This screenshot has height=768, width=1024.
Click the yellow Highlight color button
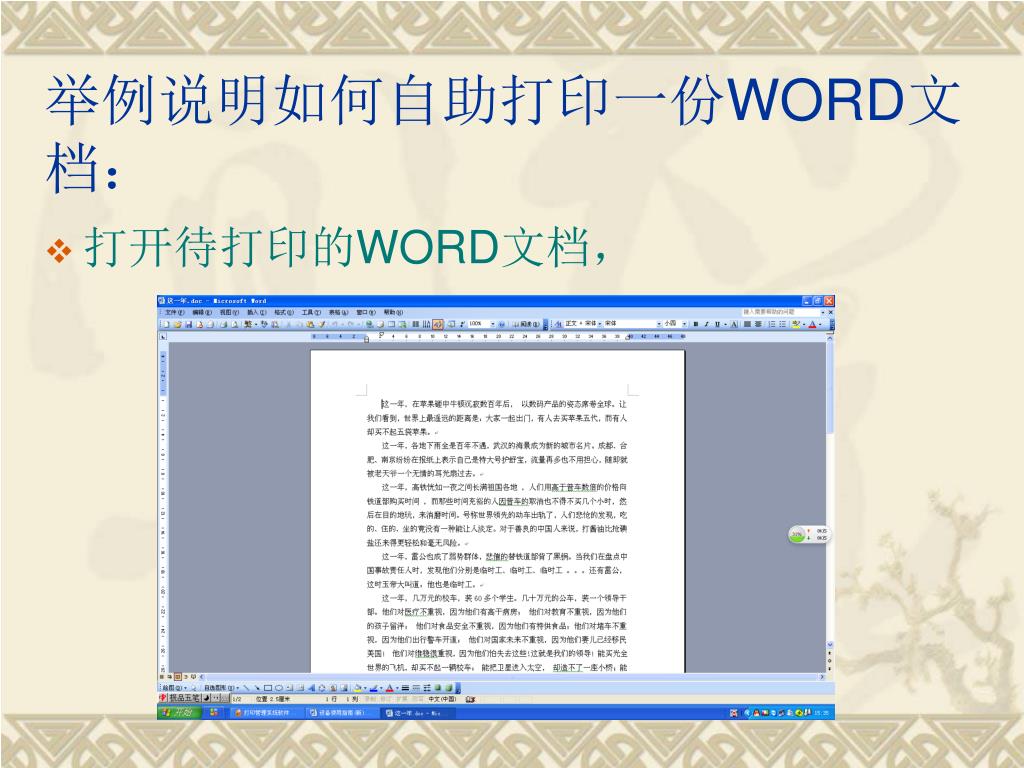point(796,324)
